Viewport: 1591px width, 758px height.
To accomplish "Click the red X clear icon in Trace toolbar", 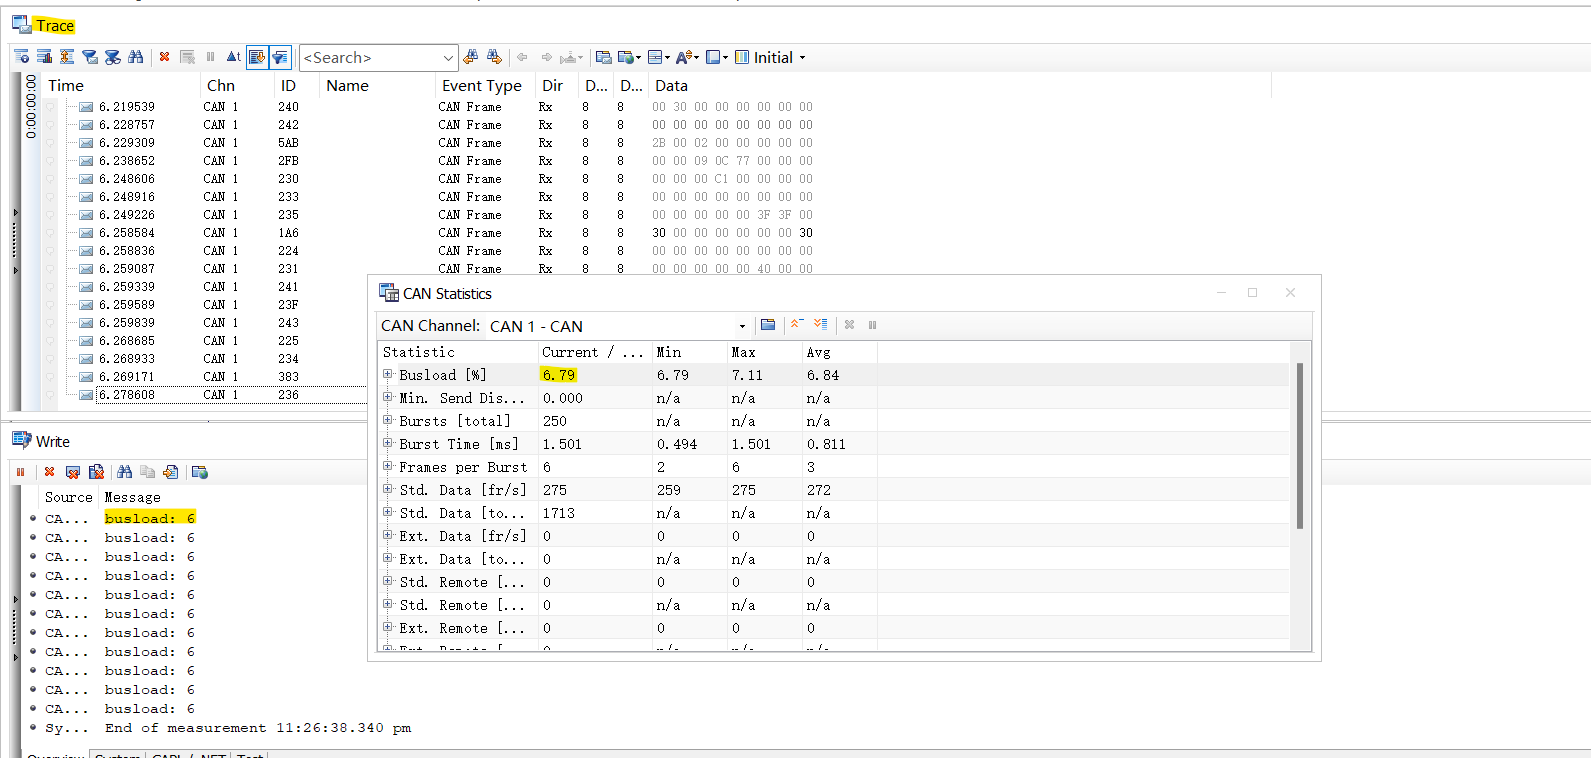I will point(164,57).
